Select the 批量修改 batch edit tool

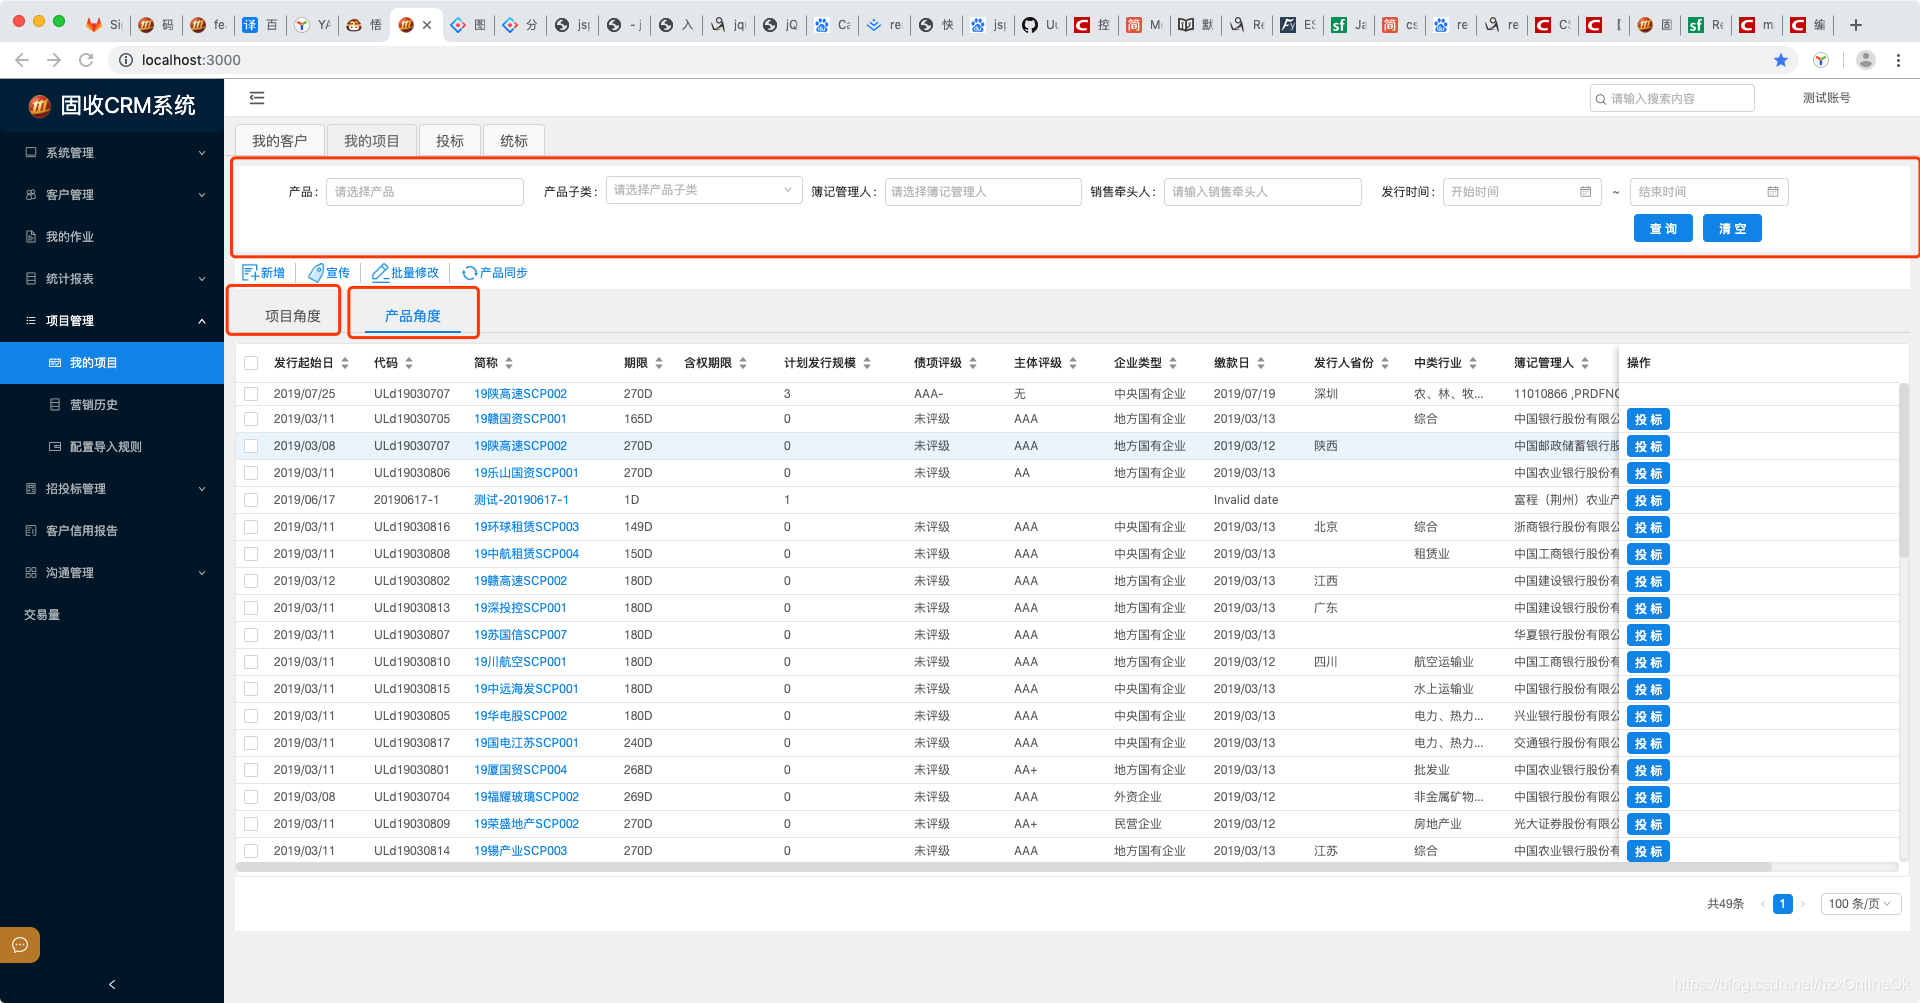coord(405,272)
